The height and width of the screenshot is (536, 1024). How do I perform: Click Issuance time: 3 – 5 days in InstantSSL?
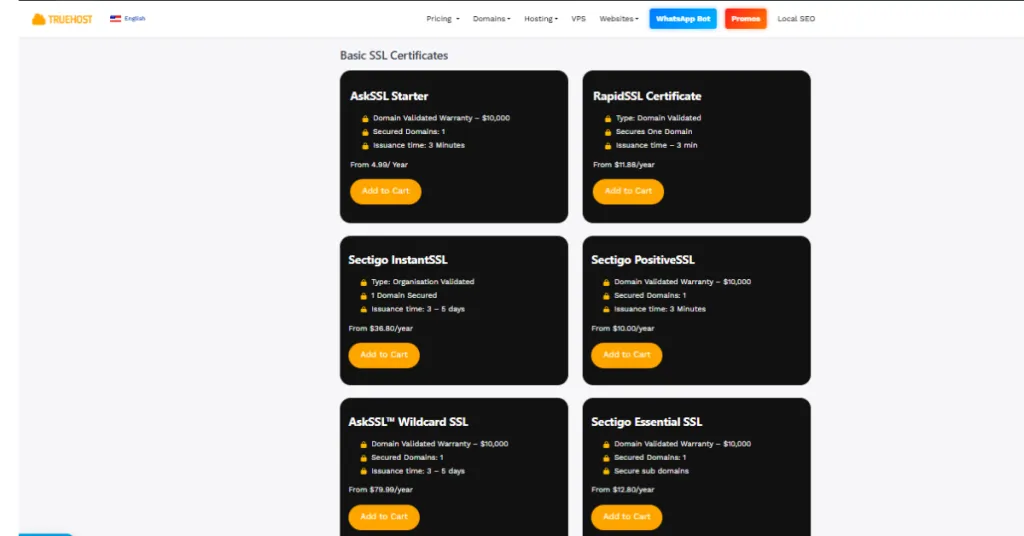click(418, 309)
